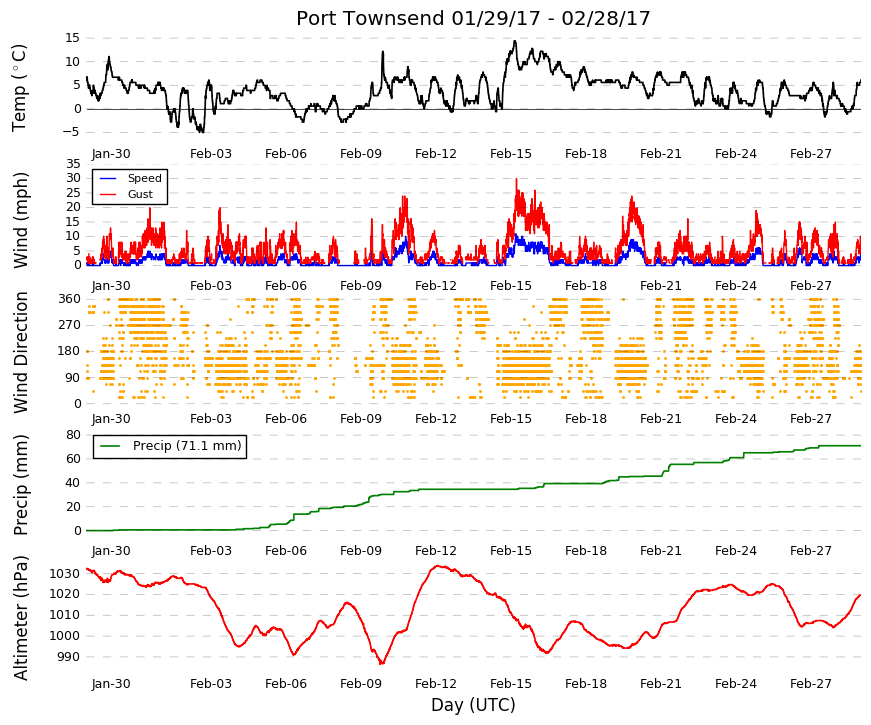Viewport: 871px width, 725px height.
Task: Select the Gust legend entry
Action: click(x=126, y=194)
